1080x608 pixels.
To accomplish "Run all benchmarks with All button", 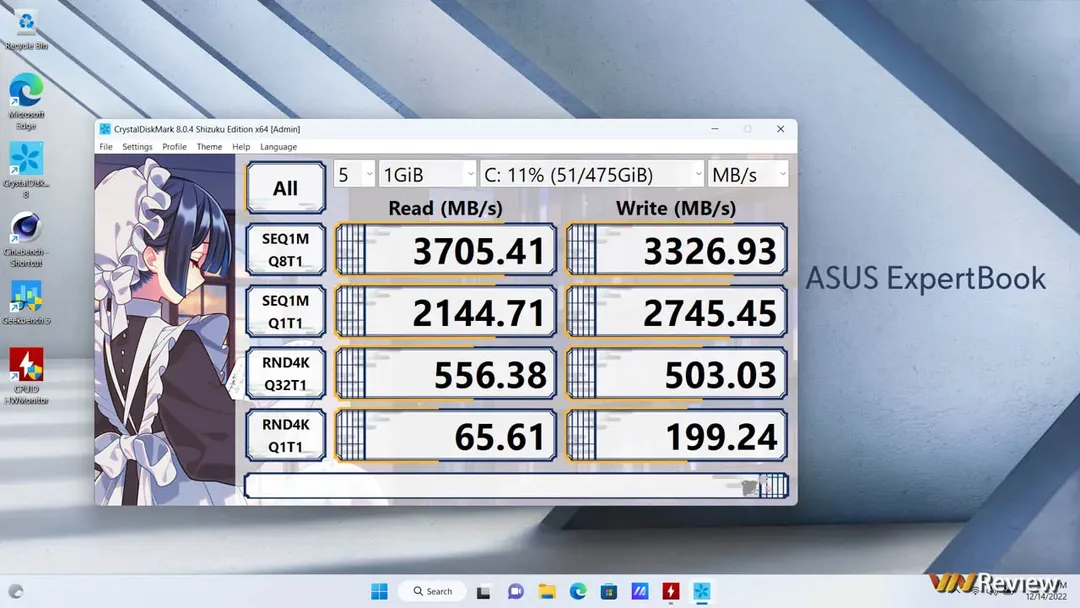I will coord(285,188).
